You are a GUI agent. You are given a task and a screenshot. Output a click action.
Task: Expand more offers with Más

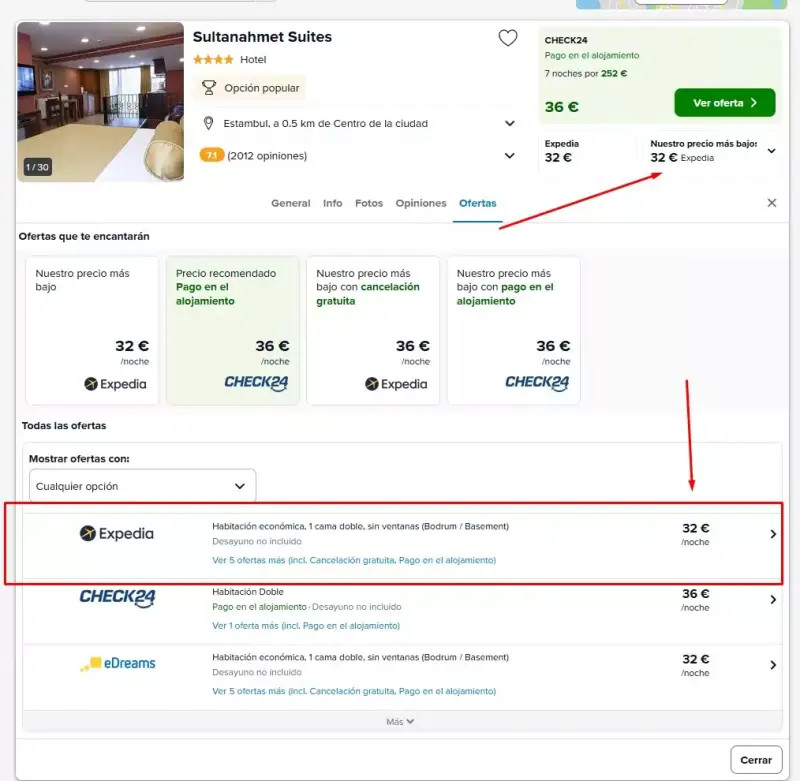[x=399, y=721]
